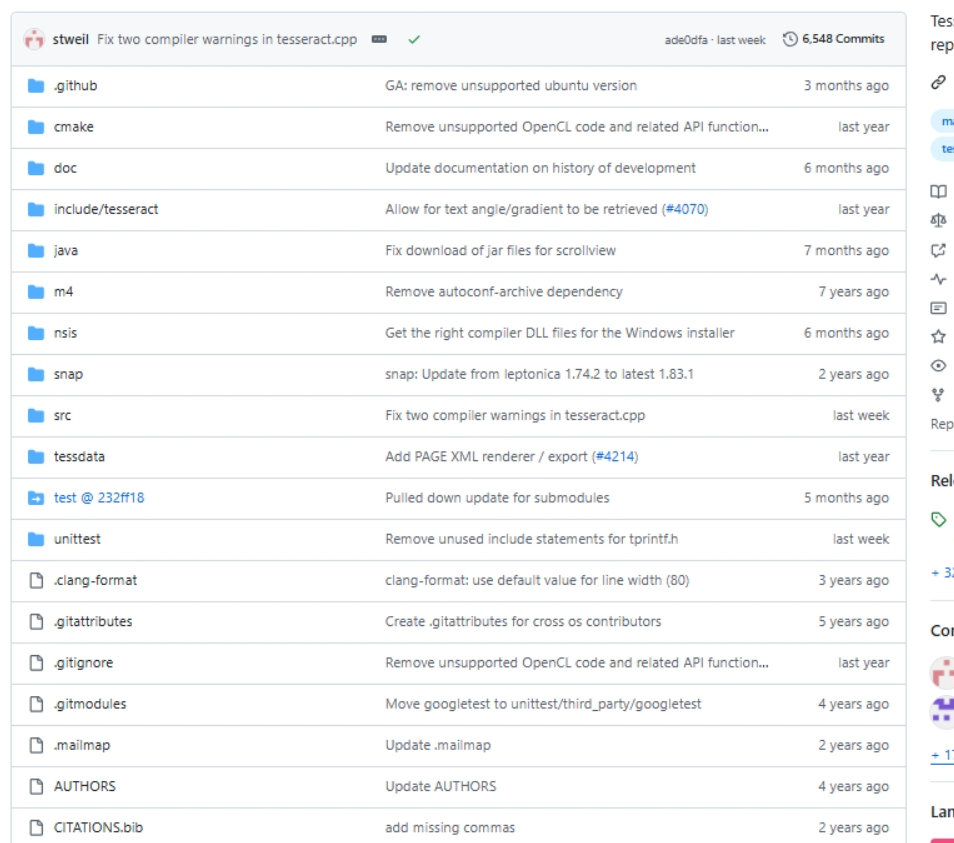Open 'Create .gitattributes for cross os' commit
Screen dimensions: 954x843
point(523,622)
